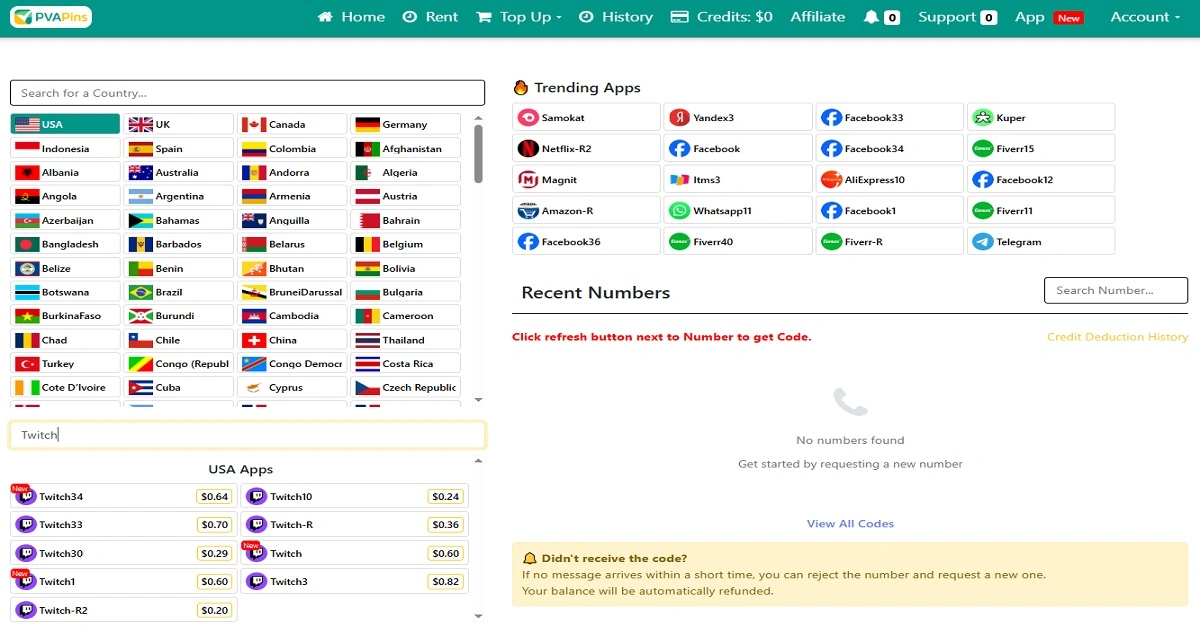
Task: Focus the Search Number field
Action: click(1115, 290)
